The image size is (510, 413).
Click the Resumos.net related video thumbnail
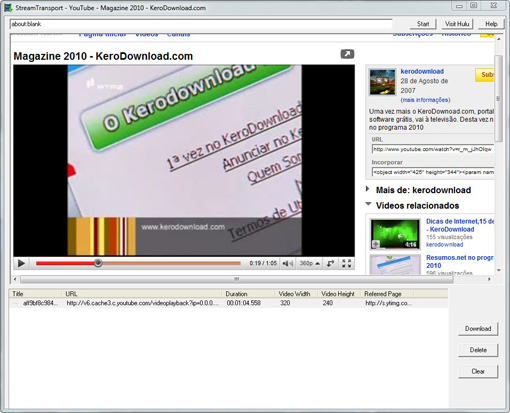pos(395,265)
